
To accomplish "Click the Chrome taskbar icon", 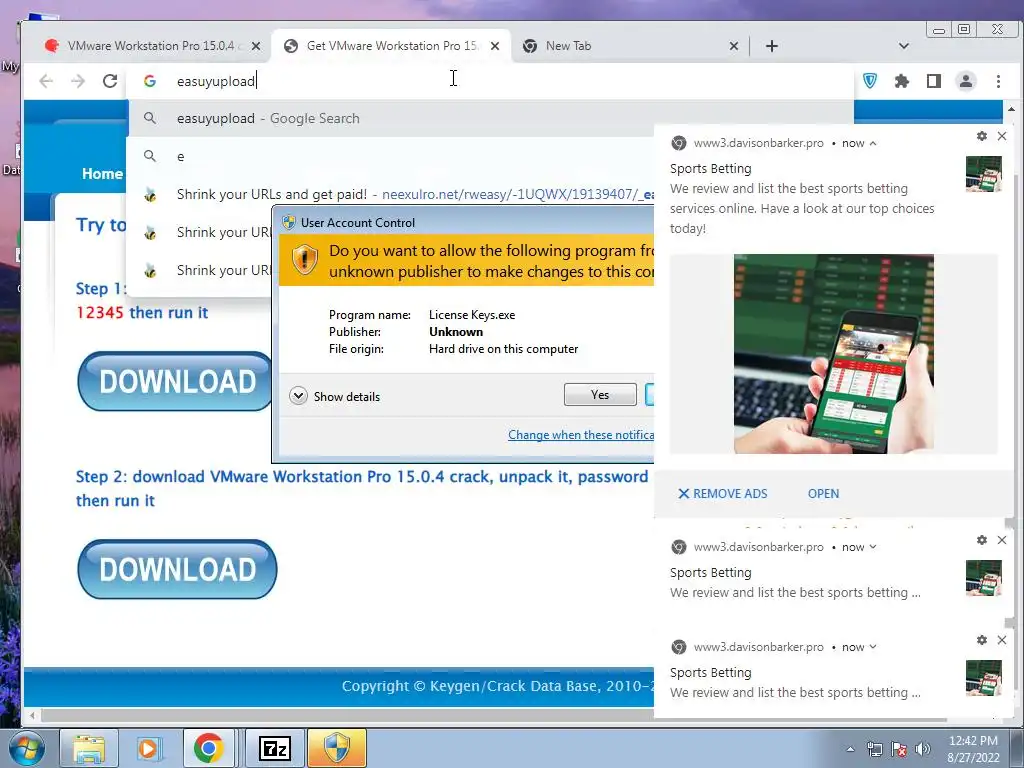I will (x=208, y=748).
